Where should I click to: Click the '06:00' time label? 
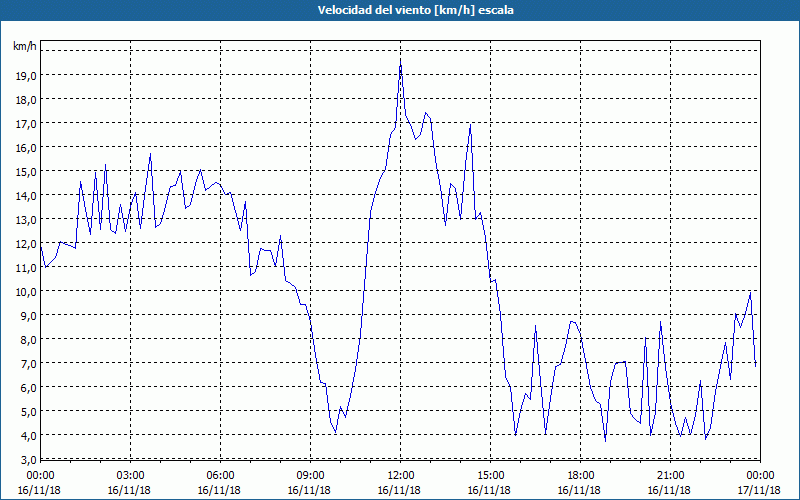(x=220, y=476)
